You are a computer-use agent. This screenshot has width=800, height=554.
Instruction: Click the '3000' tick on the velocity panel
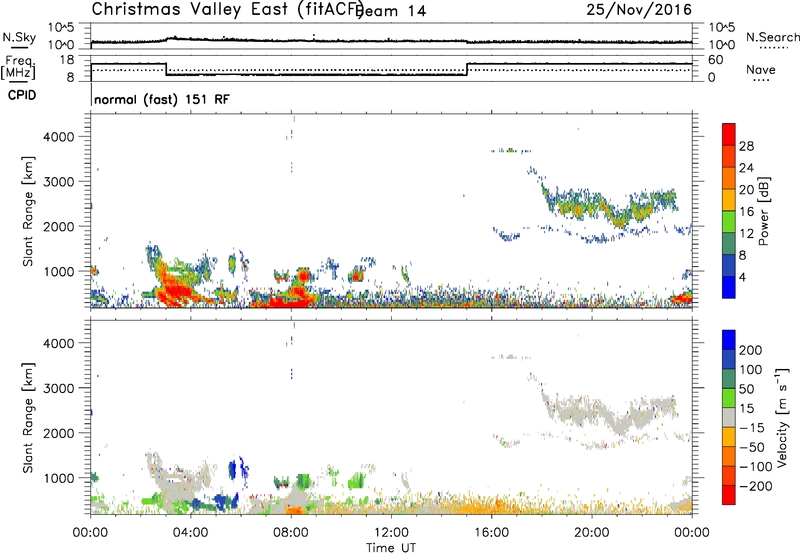58,388
